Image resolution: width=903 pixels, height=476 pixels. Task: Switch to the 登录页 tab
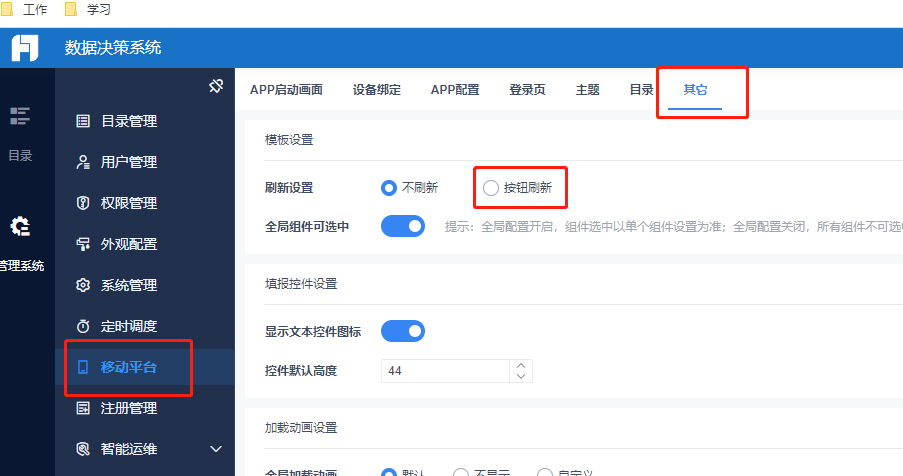(x=527, y=90)
